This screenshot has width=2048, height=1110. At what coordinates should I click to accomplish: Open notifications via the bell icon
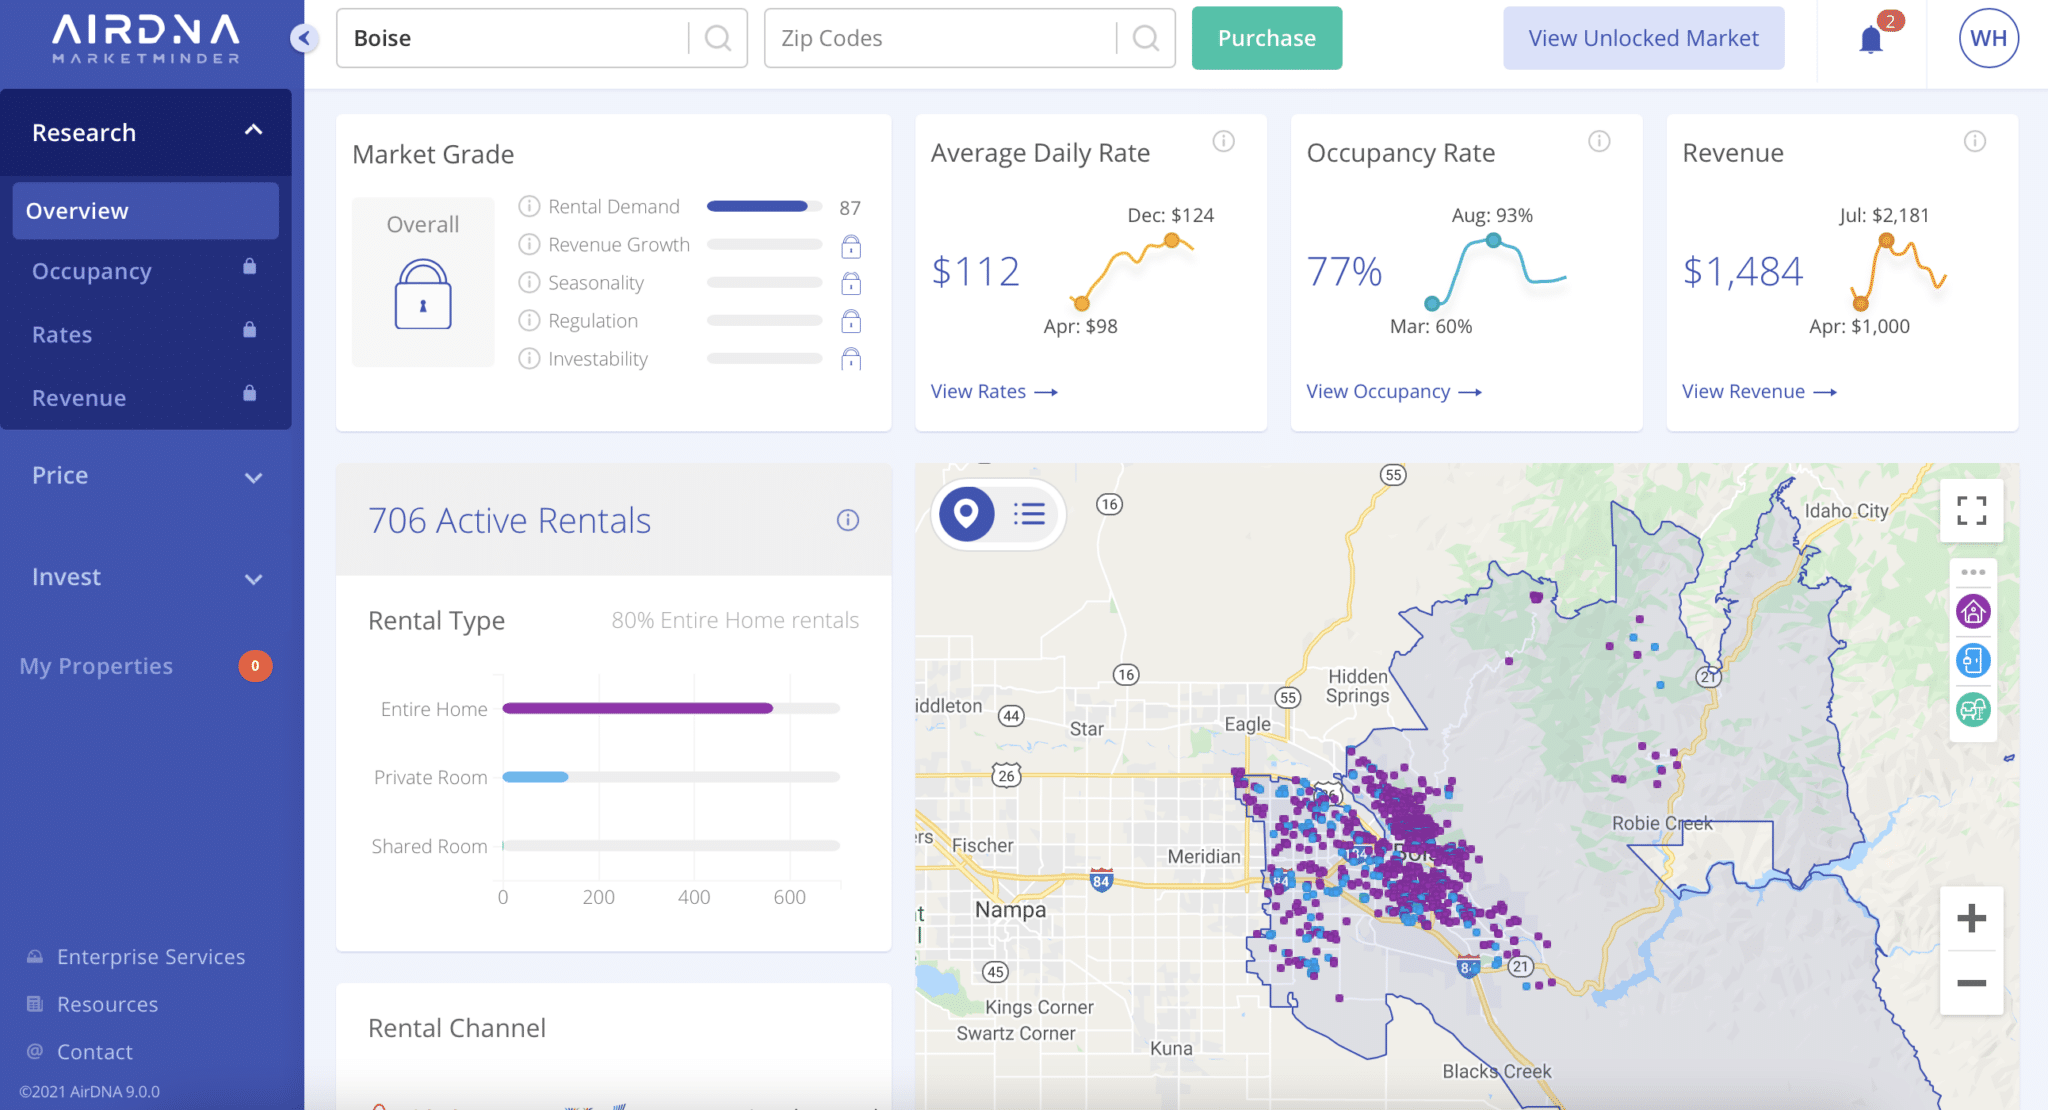tap(1870, 38)
